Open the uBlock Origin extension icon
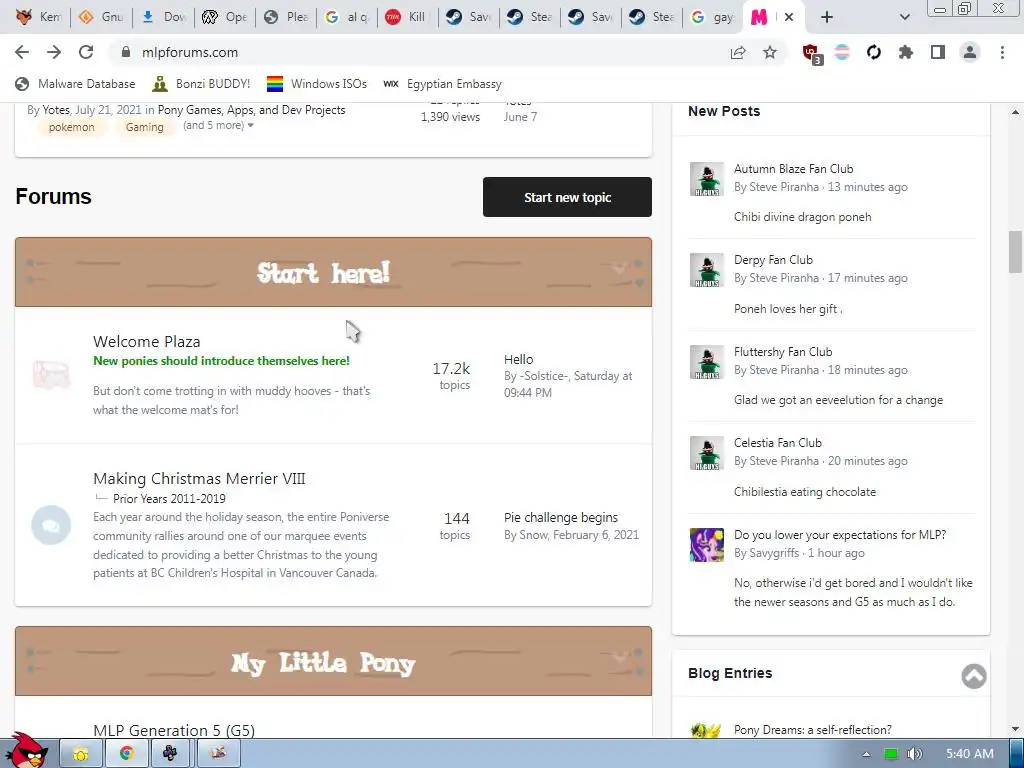This screenshot has width=1024, height=768. (x=812, y=54)
